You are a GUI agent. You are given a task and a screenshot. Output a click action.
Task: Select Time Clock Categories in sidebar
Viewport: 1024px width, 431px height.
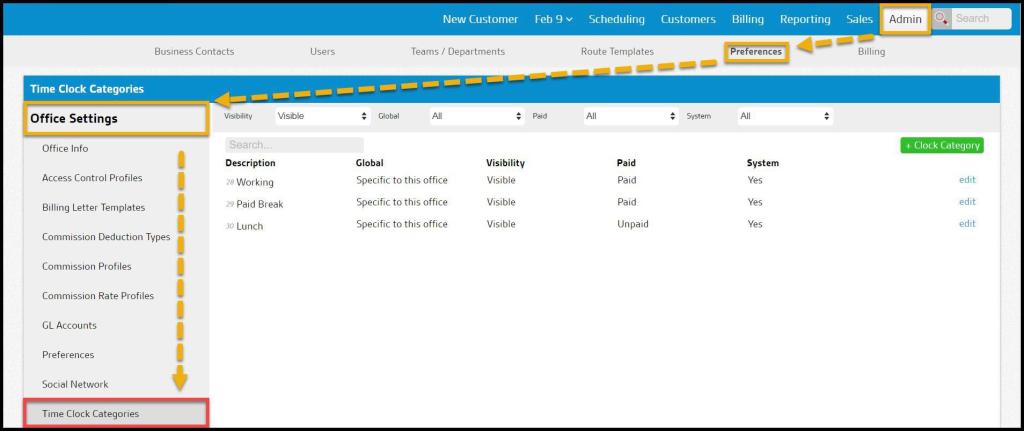click(91, 413)
